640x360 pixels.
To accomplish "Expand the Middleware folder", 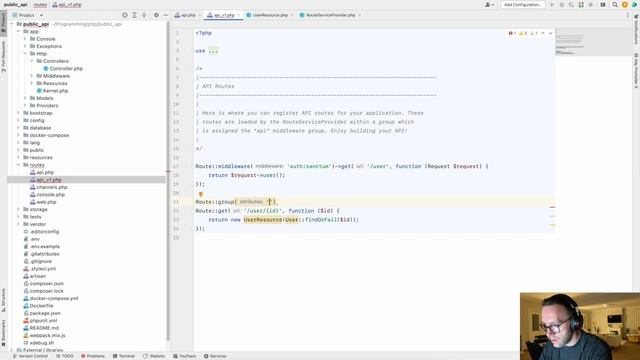I will tap(31, 76).
